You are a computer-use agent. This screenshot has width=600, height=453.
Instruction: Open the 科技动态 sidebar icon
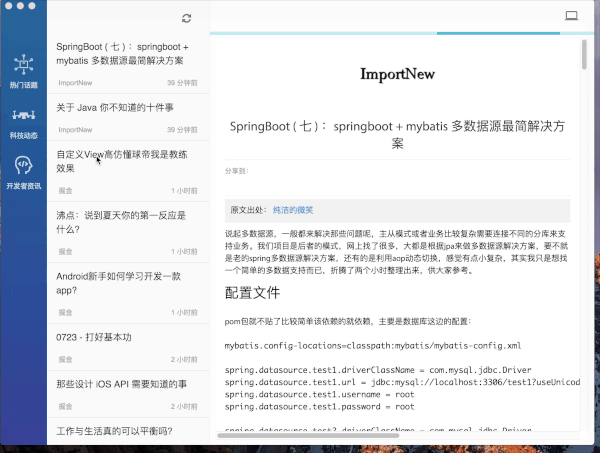(23, 114)
